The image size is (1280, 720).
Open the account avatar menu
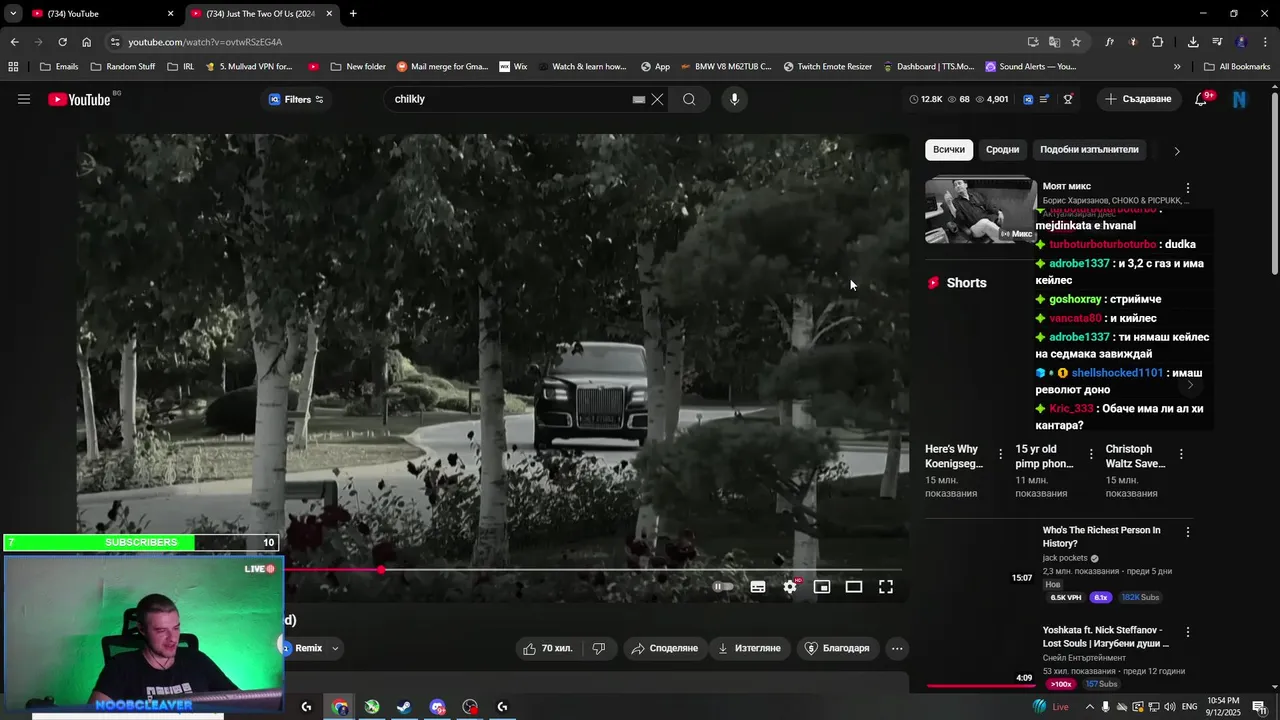pos(1240,99)
